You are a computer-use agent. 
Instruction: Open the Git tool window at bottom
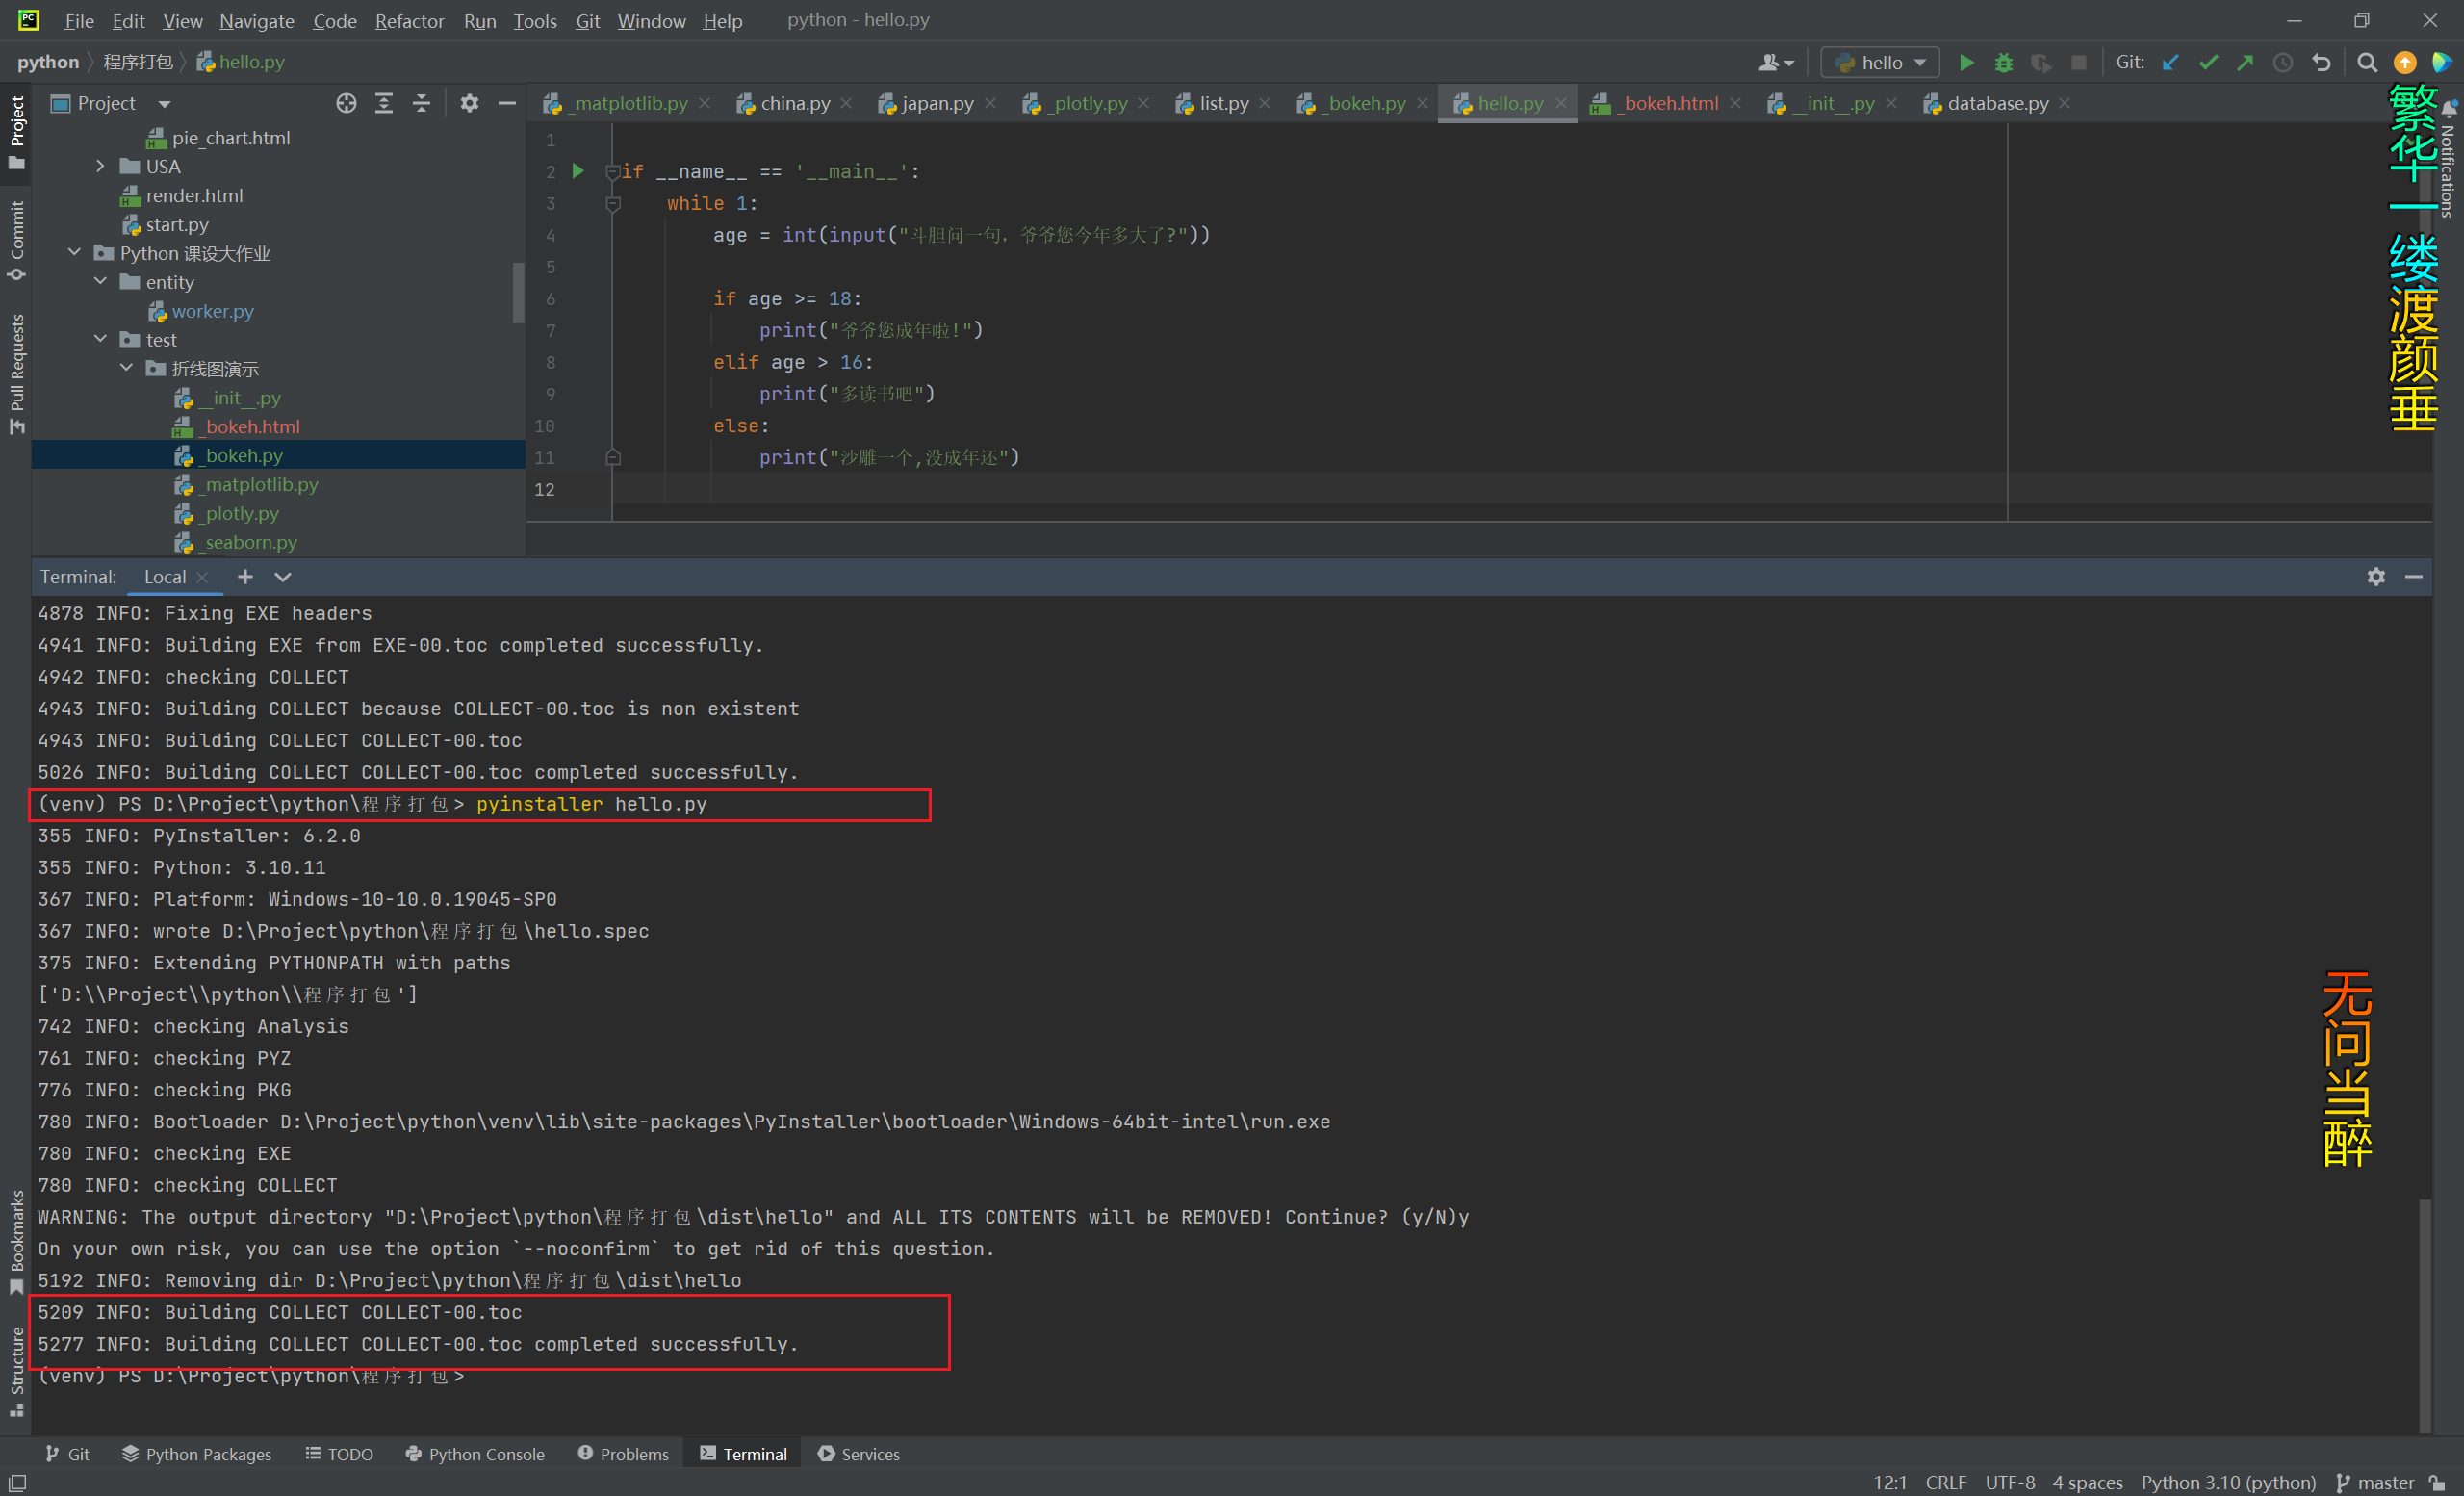[x=67, y=1454]
